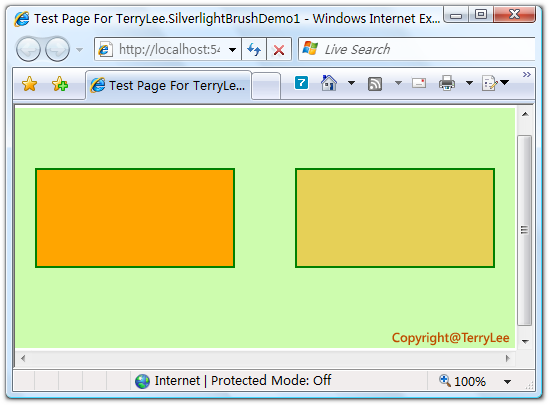Screen dimensions: 549x405
Task: Show more toolbar commands chevron
Action: [527, 74]
